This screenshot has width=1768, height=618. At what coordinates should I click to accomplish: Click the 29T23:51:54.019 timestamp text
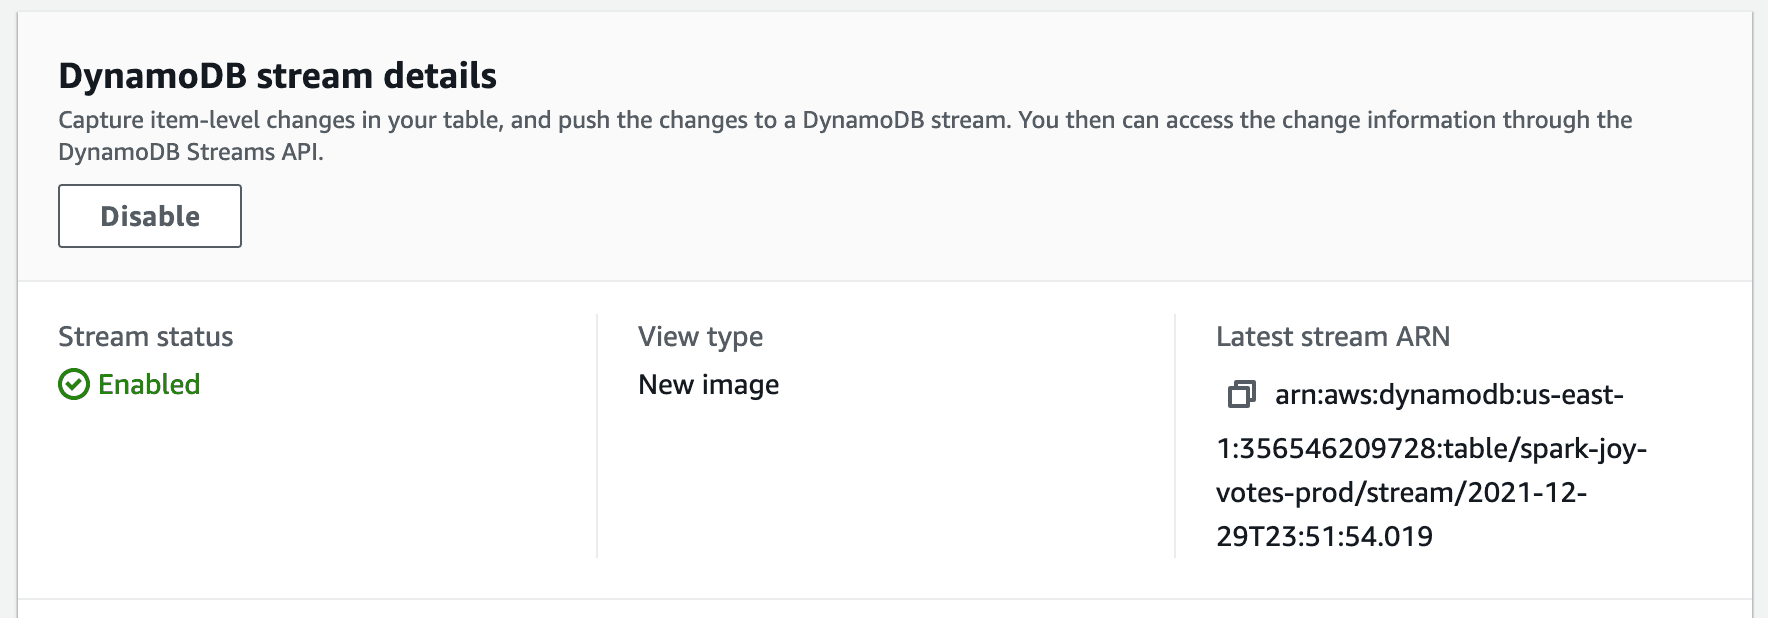1325,537
